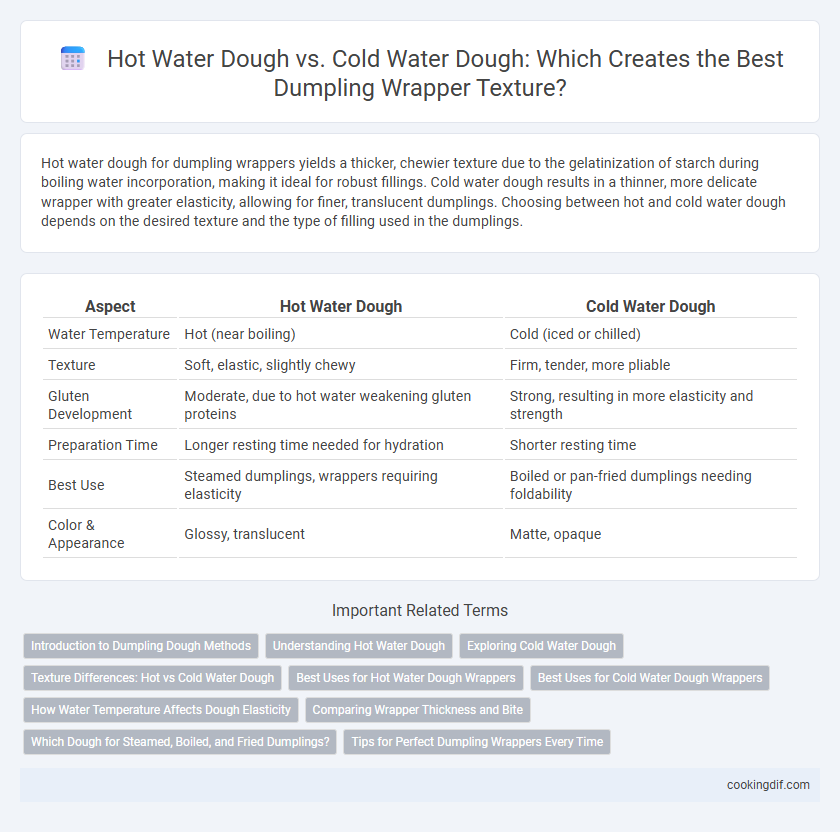Click the 'Important Related Terms' heading
This screenshot has width=840, height=832.
(420, 610)
